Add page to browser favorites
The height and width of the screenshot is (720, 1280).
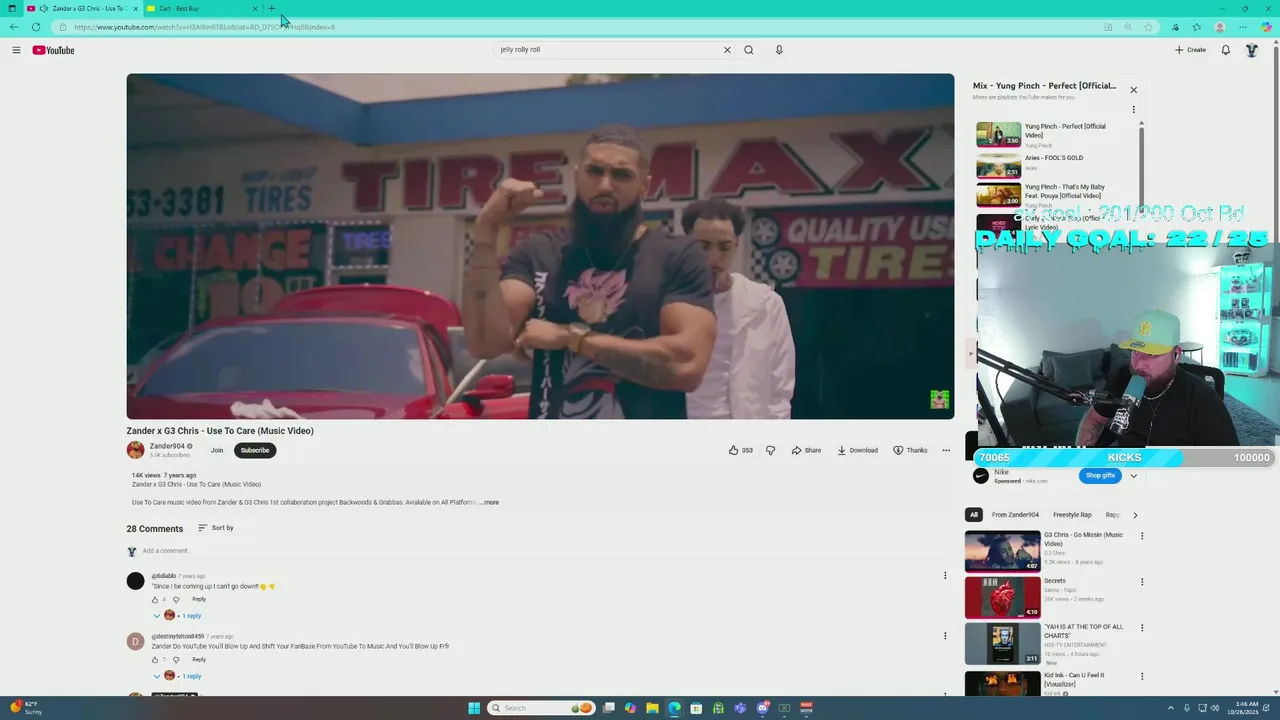pyautogui.click(x=1148, y=27)
